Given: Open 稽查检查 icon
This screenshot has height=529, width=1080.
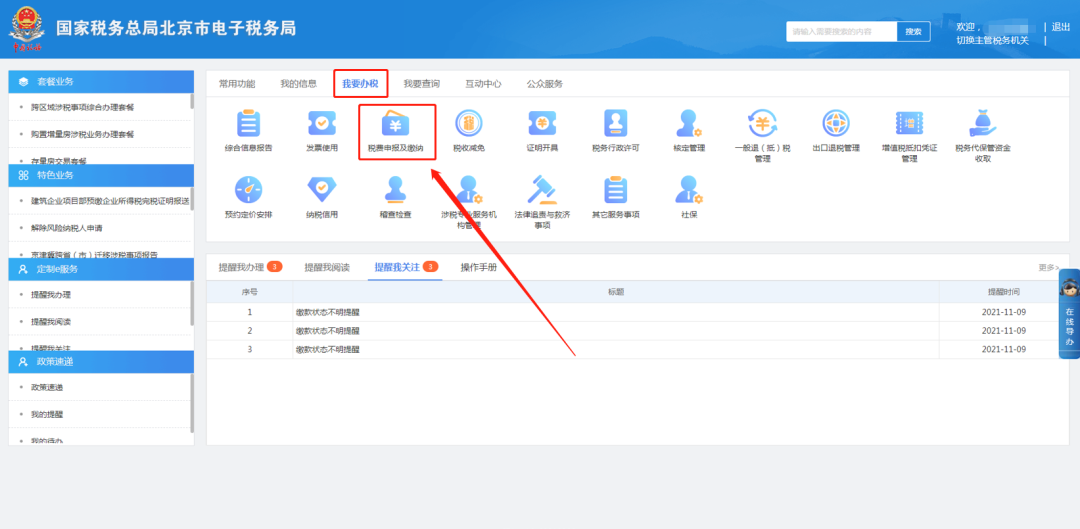Looking at the screenshot, I should pos(395,189).
